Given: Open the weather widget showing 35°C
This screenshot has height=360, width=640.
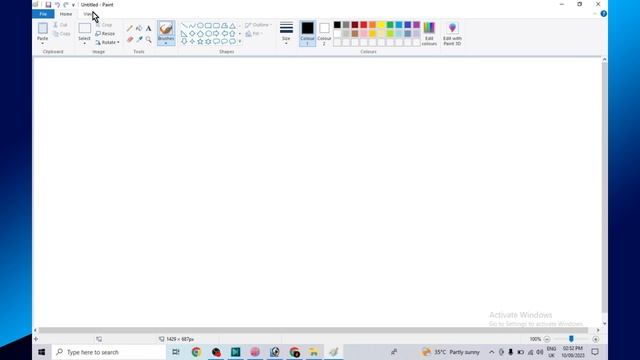Looking at the screenshot, I should pos(451,352).
